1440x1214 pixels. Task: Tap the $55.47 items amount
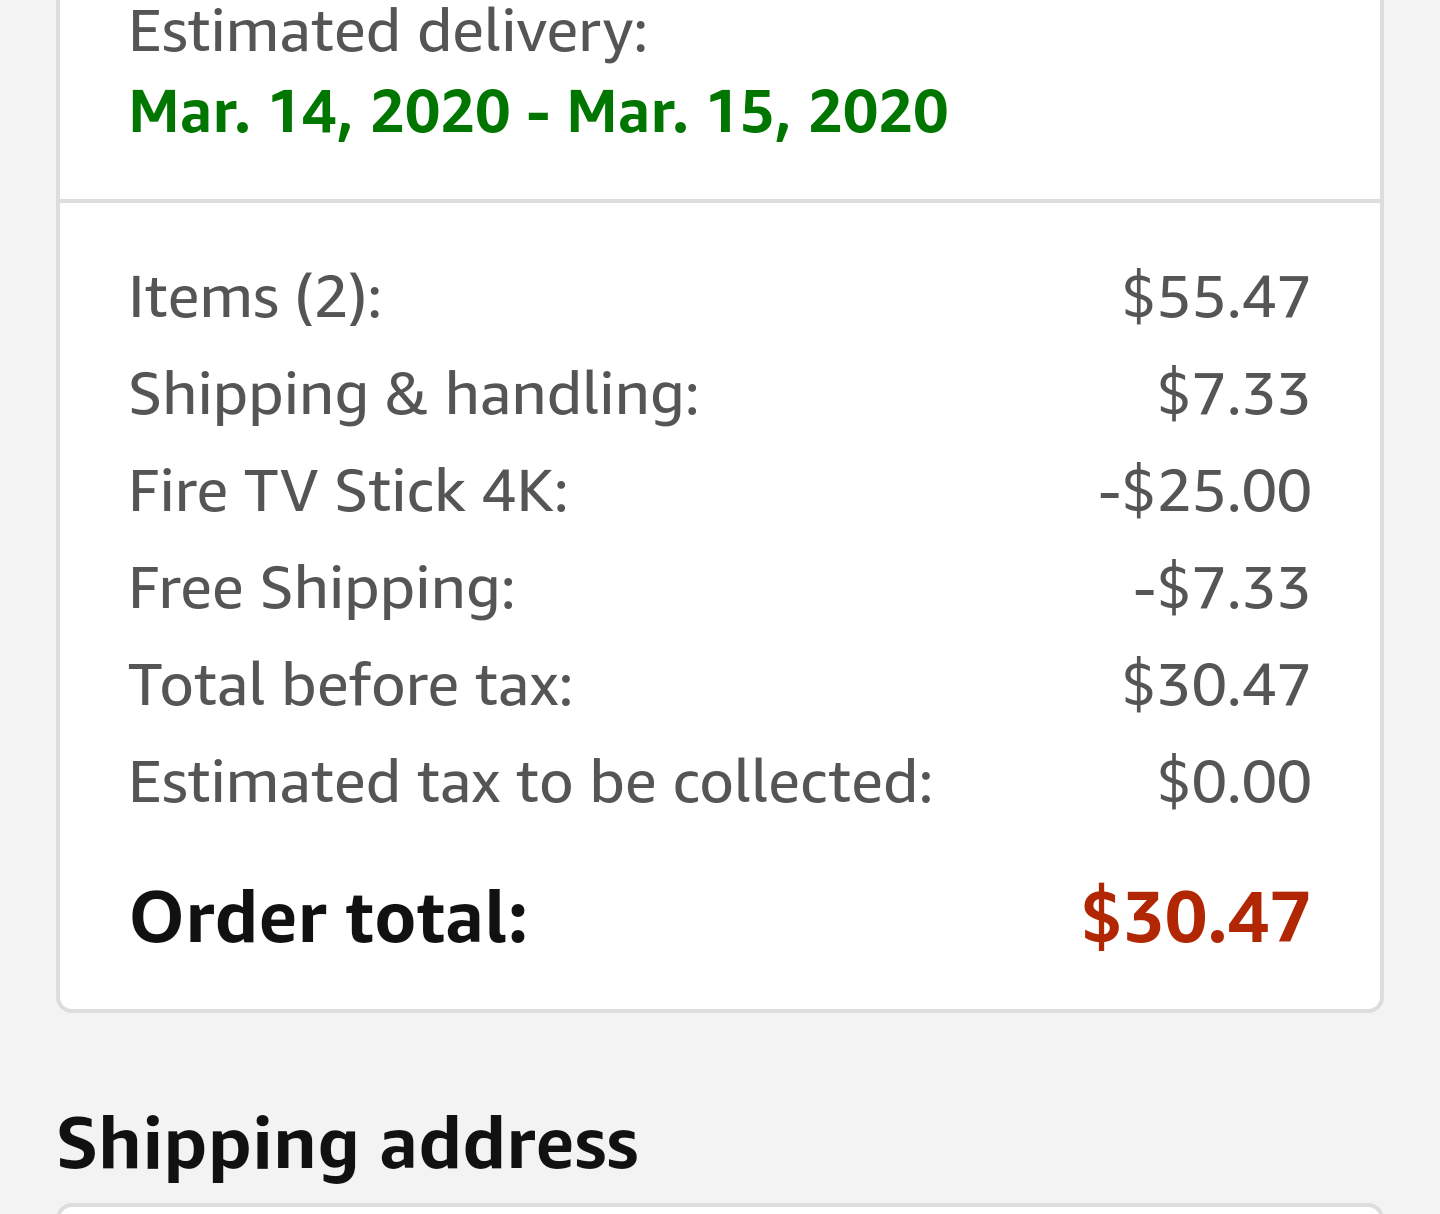pyautogui.click(x=1215, y=297)
